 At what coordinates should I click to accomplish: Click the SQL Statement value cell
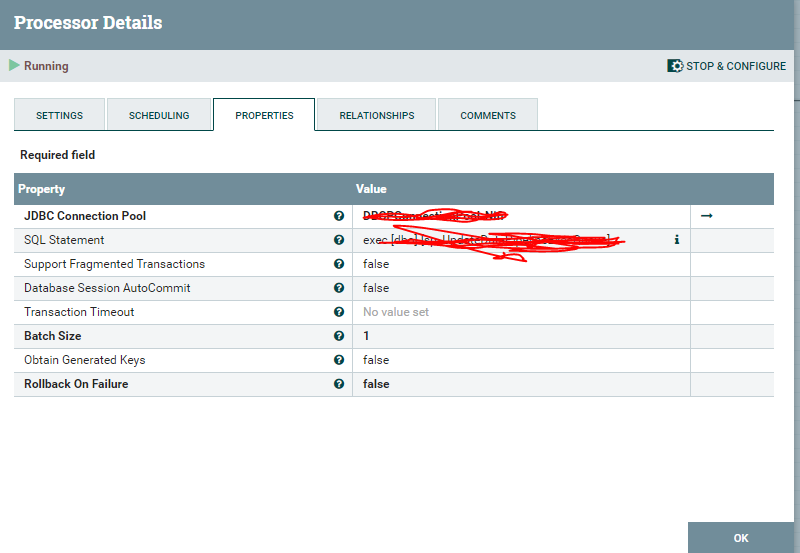(x=521, y=240)
